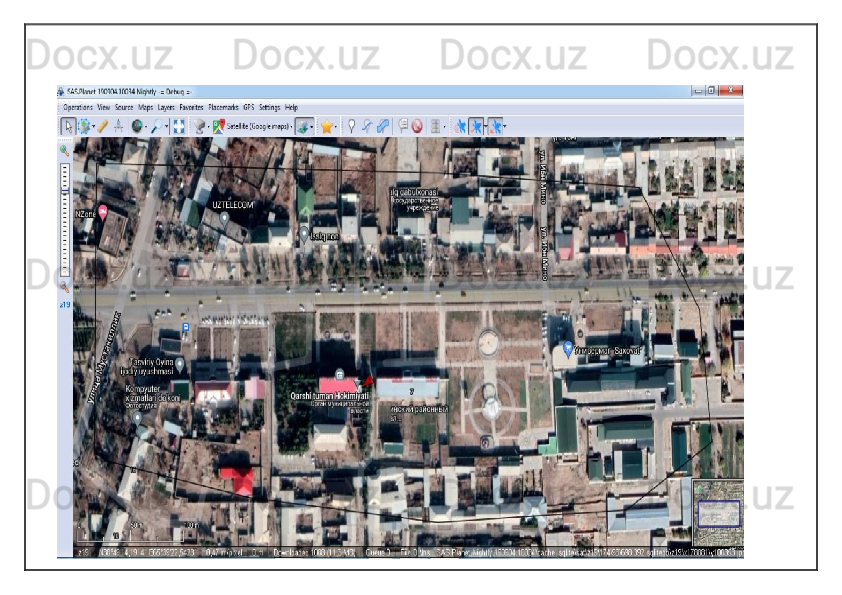Viewport: 842px width, 595px height.
Task: Click the zoom out magnifier below slider
Action: pyautogui.click(x=66, y=286)
